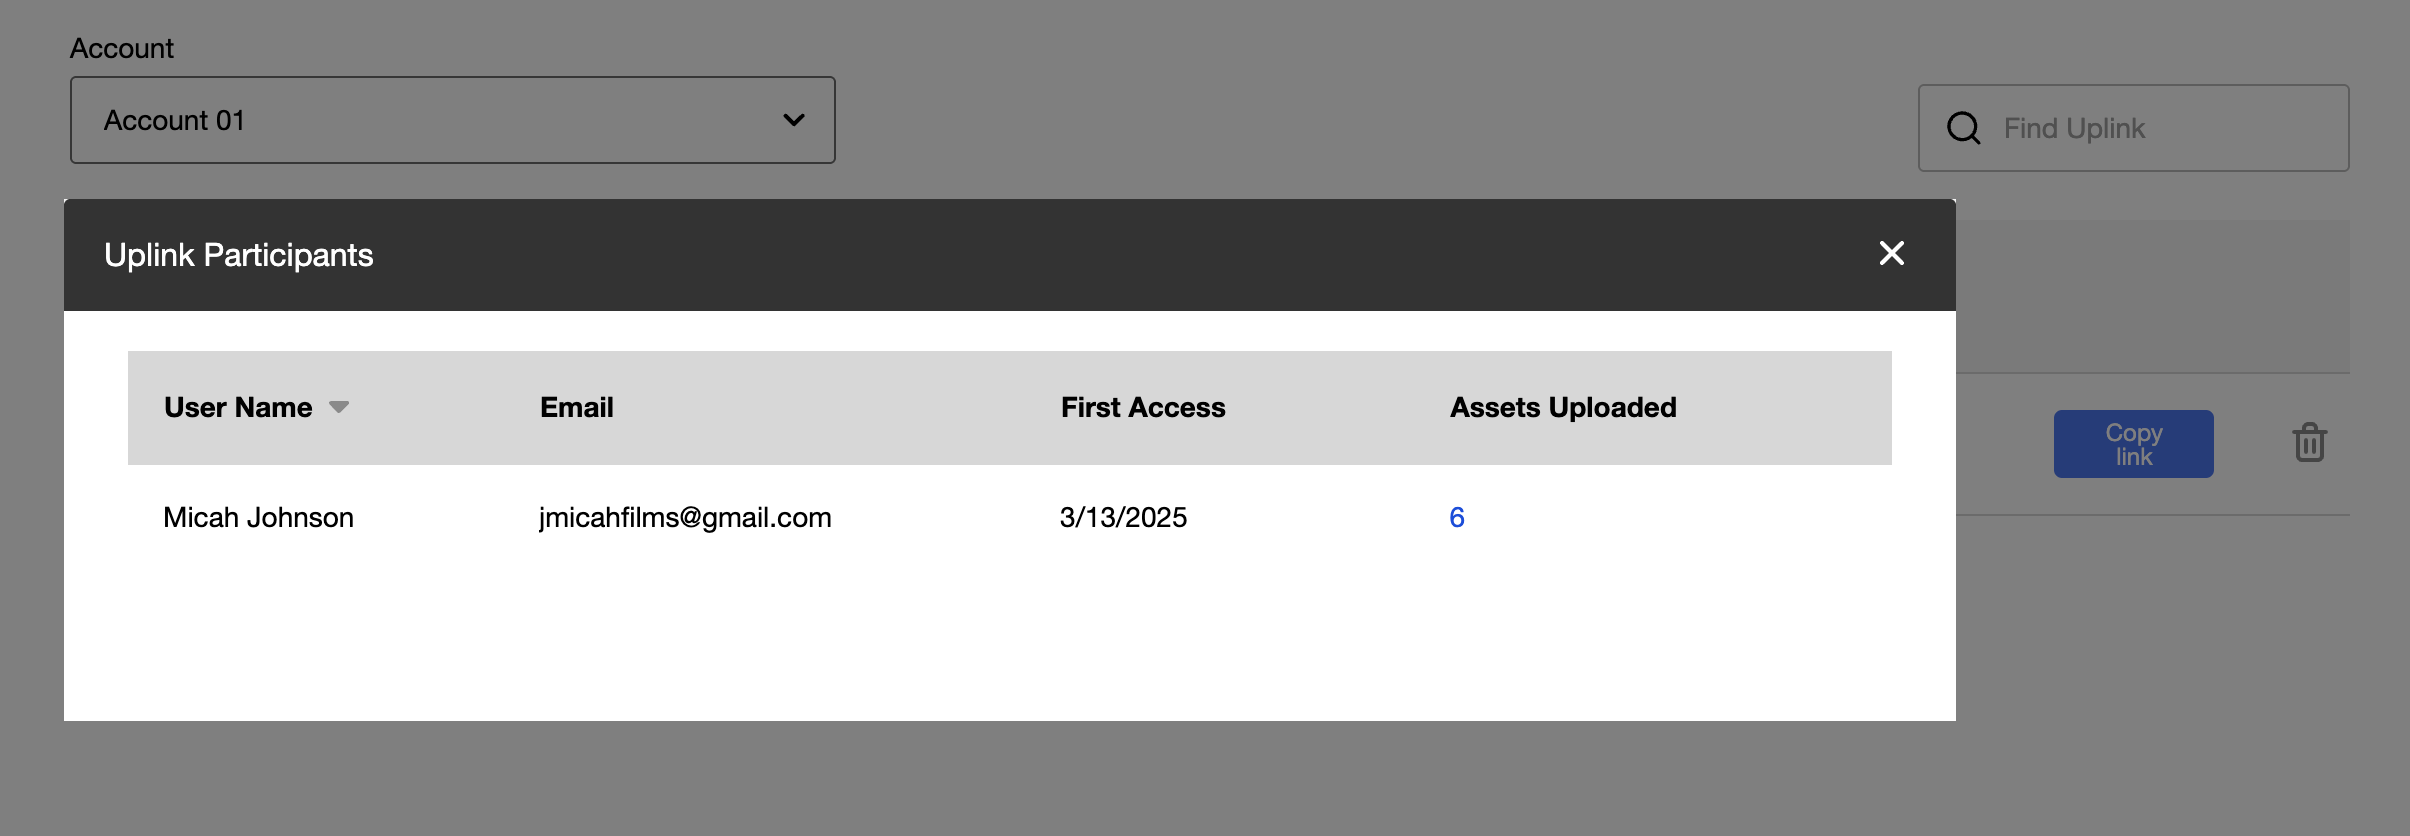
Task: Select the Email column header
Action: pyautogui.click(x=577, y=407)
